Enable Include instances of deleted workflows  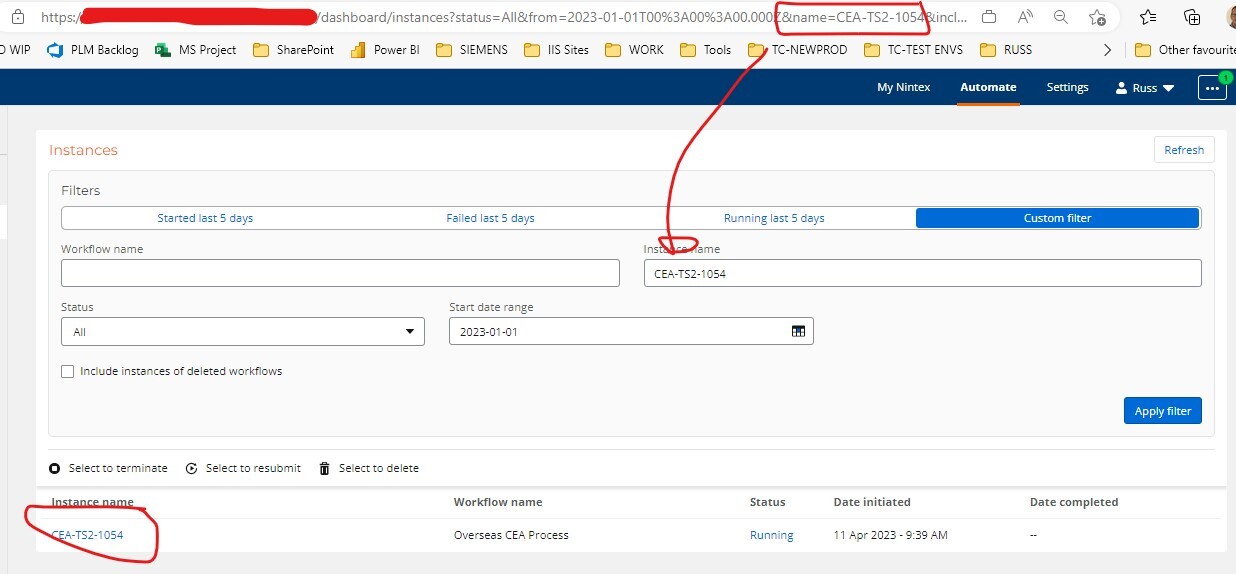point(68,371)
